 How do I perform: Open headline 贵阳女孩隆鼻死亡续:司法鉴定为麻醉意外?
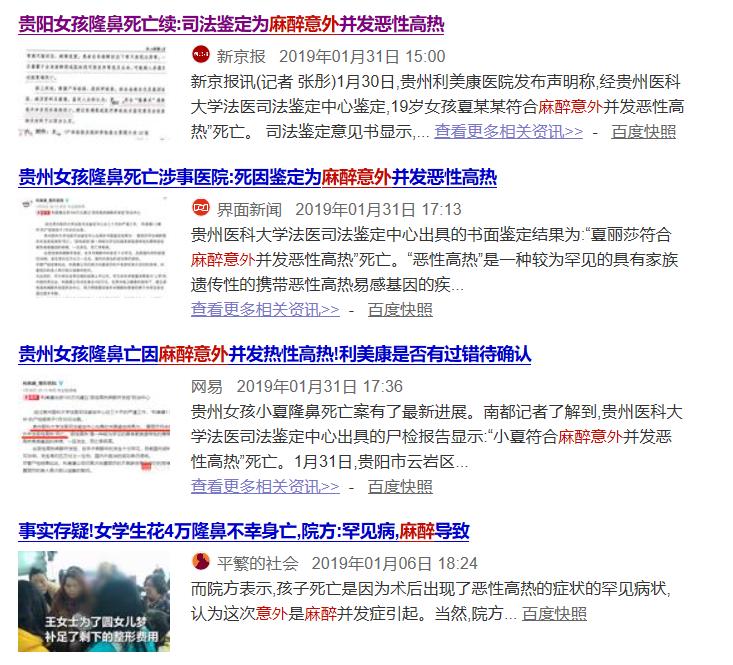tap(231, 24)
